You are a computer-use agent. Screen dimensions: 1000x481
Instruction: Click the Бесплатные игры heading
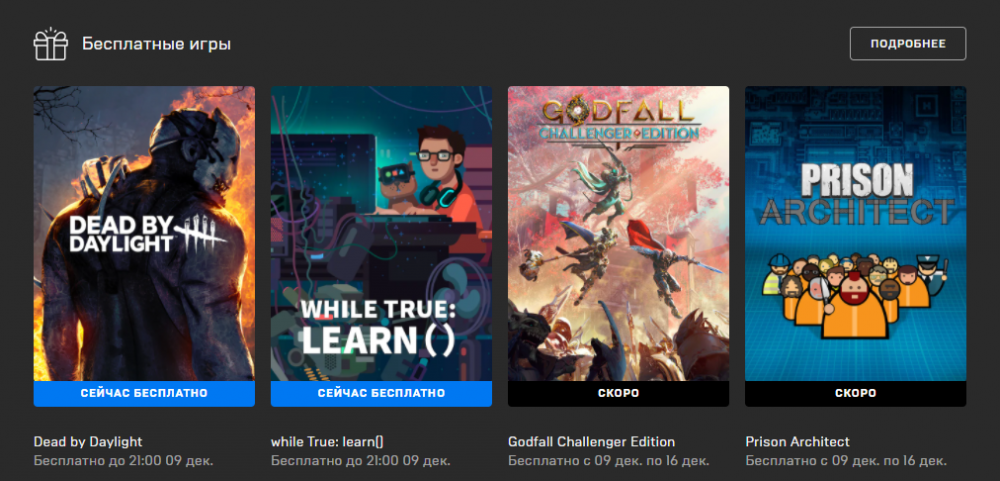(156, 45)
